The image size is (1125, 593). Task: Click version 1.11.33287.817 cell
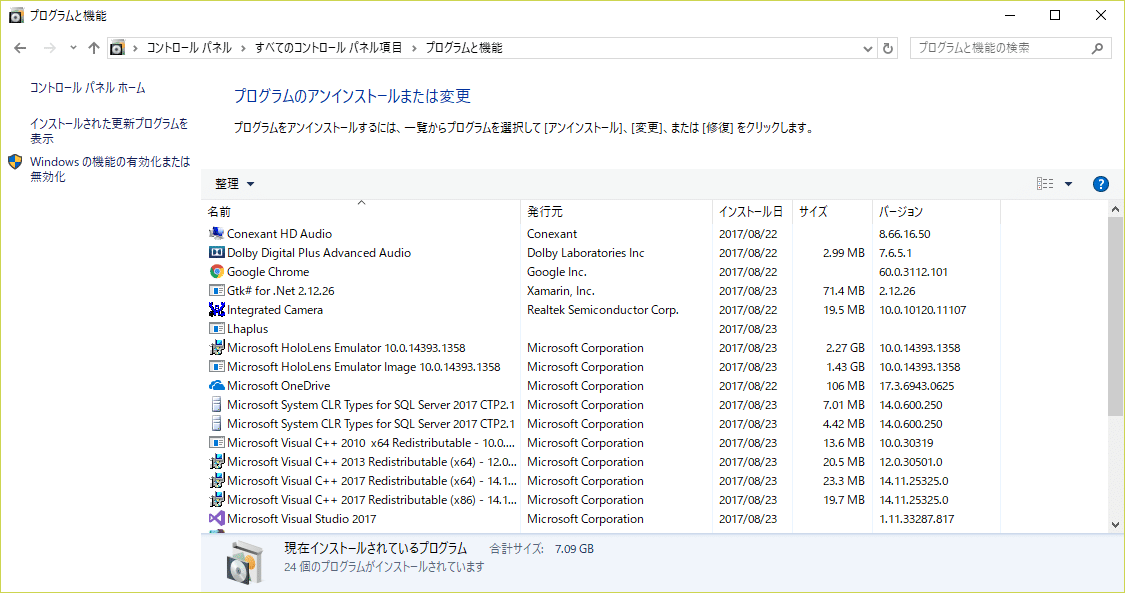(917, 518)
